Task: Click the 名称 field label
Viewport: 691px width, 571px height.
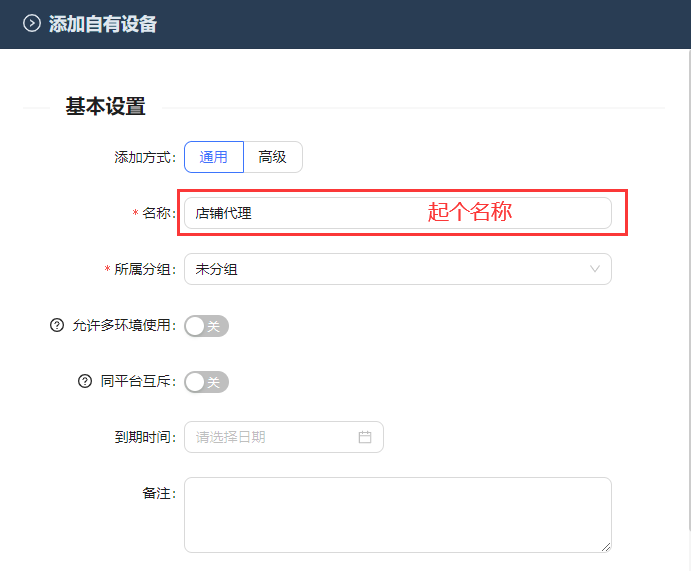Action: tap(158, 213)
